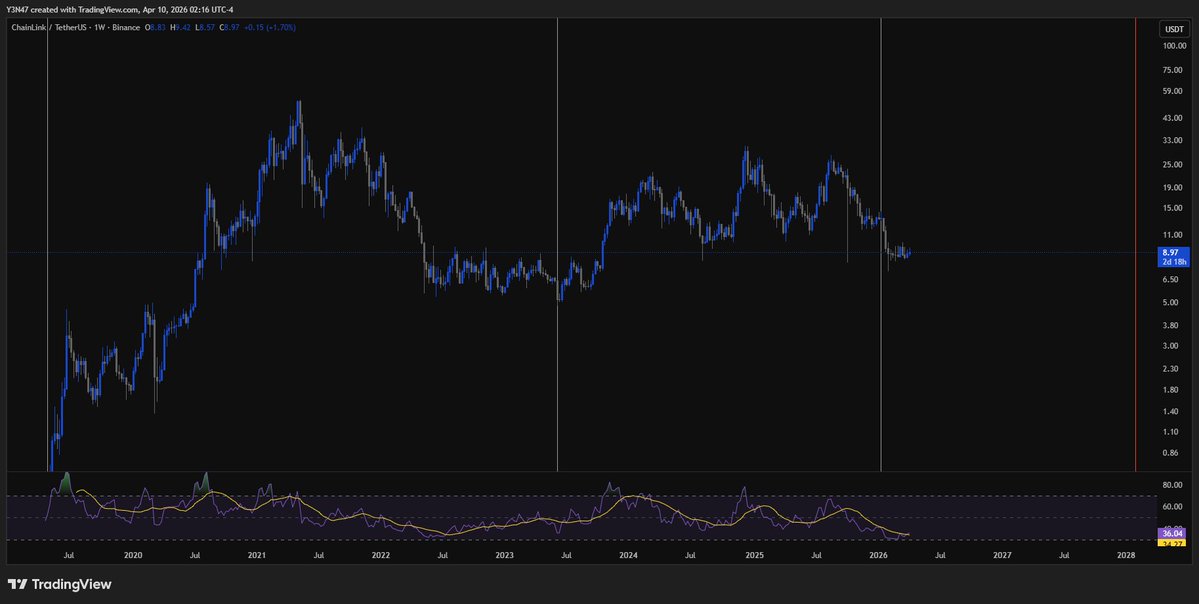Screen dimensions: 1199x604
Task: Click the 2024 time axis label
Action: [x=629, y=554]
